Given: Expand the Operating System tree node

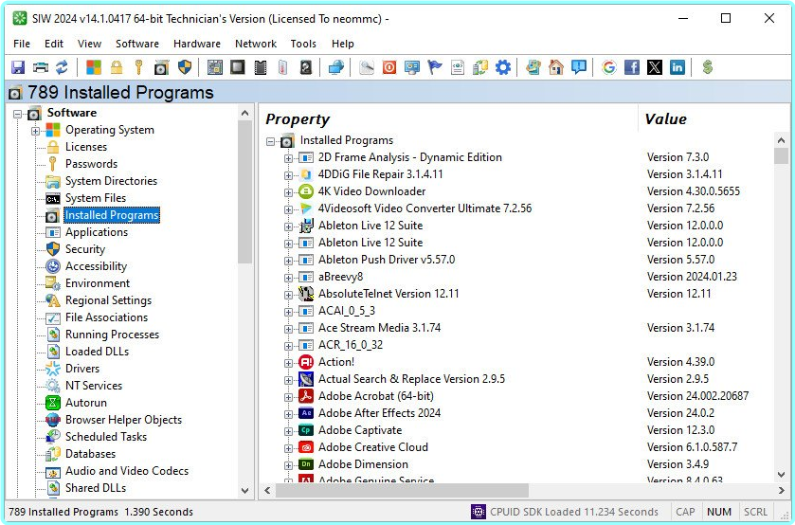Looking at the screenshot, I should pyautogui.click(x=35, y=130).
